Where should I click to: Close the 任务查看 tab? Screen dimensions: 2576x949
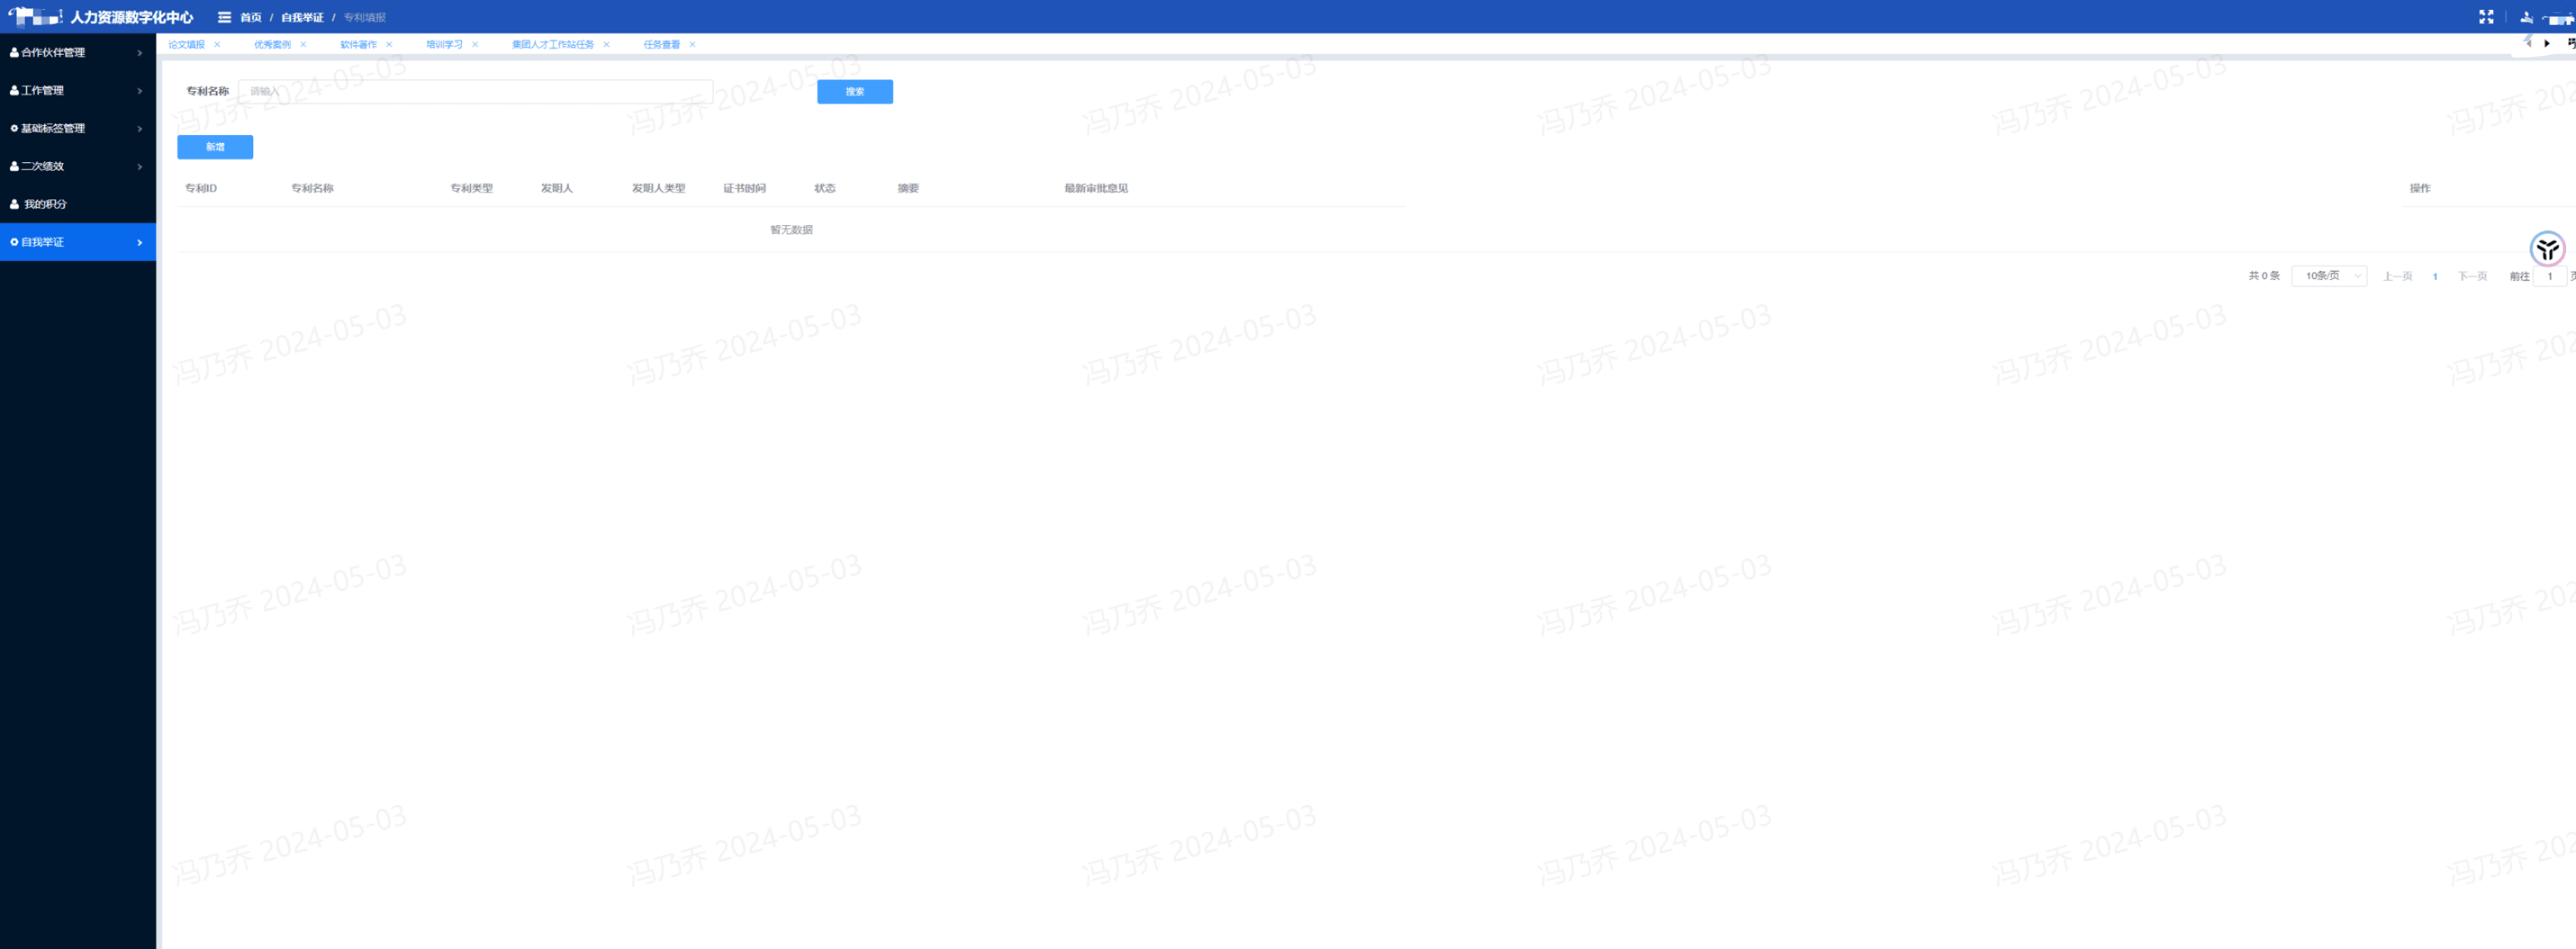click(x=692, y=45)
